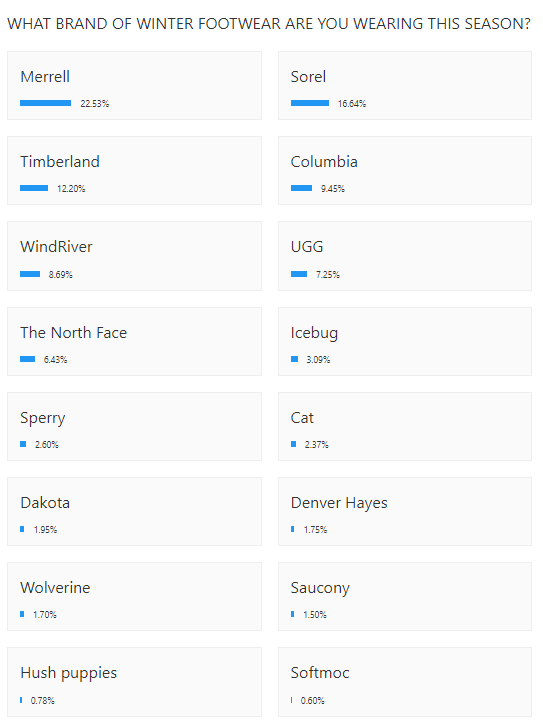Image resolution: width=543 pixels, height=727 pixels.
Task: Click the Dakota result card
Action: [134, 511]
